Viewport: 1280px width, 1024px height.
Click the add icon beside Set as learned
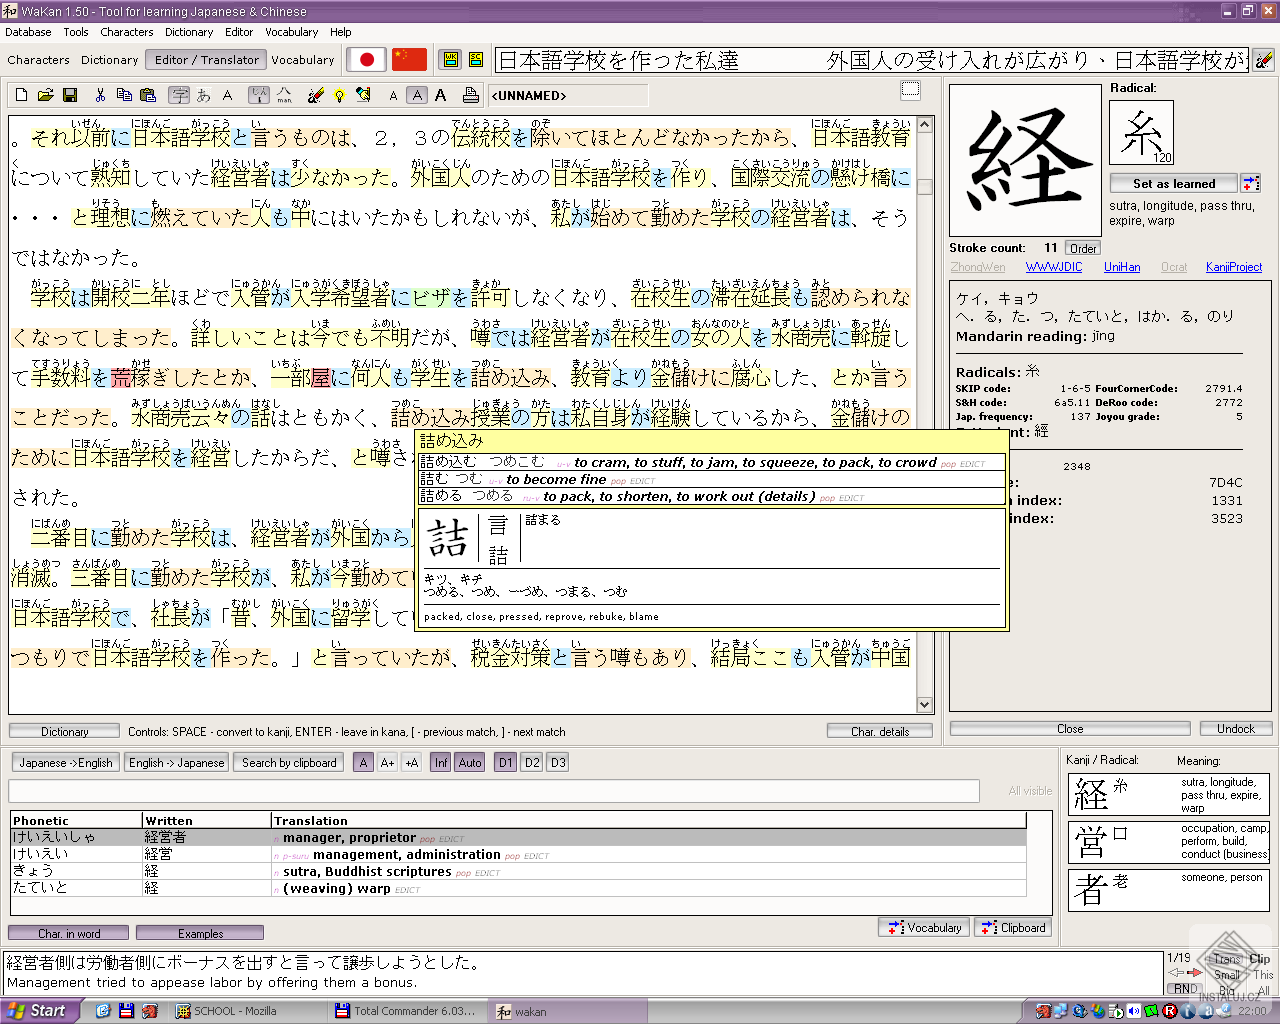tap(1251, 183)
